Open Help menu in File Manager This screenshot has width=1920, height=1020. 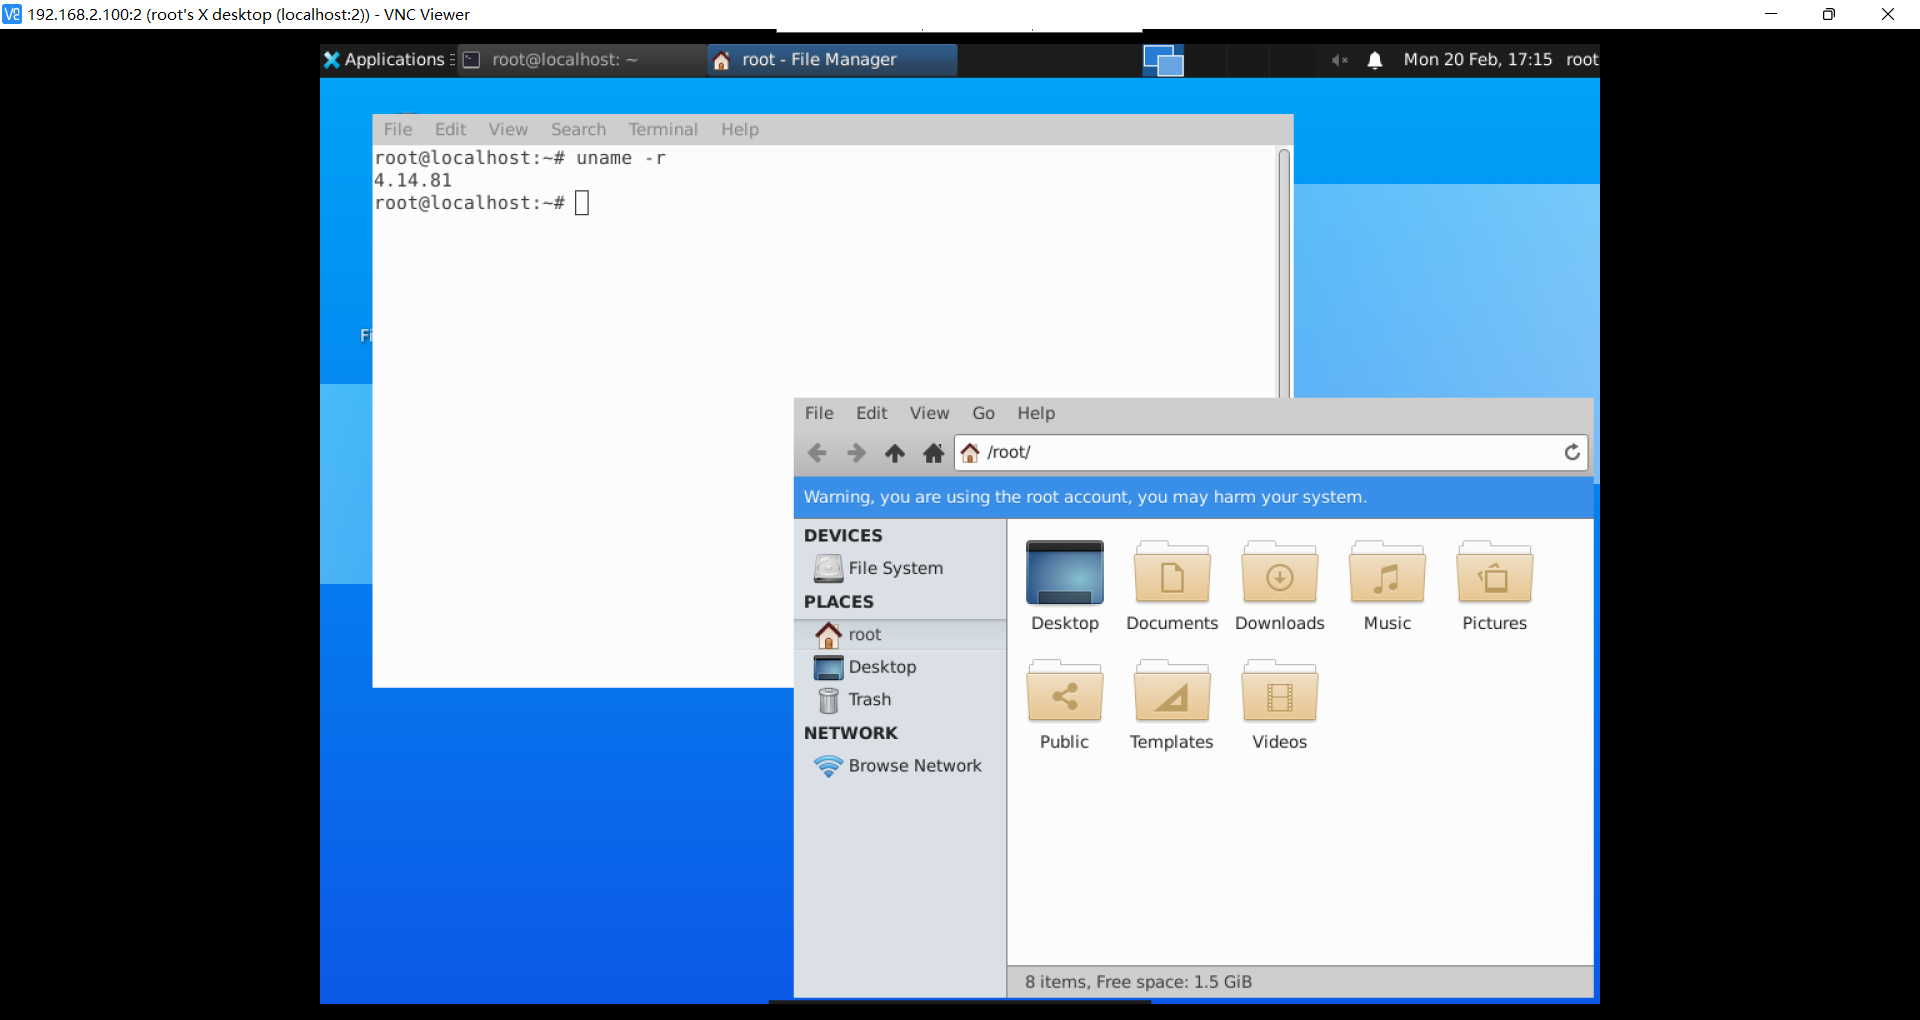coord(1036,413)
